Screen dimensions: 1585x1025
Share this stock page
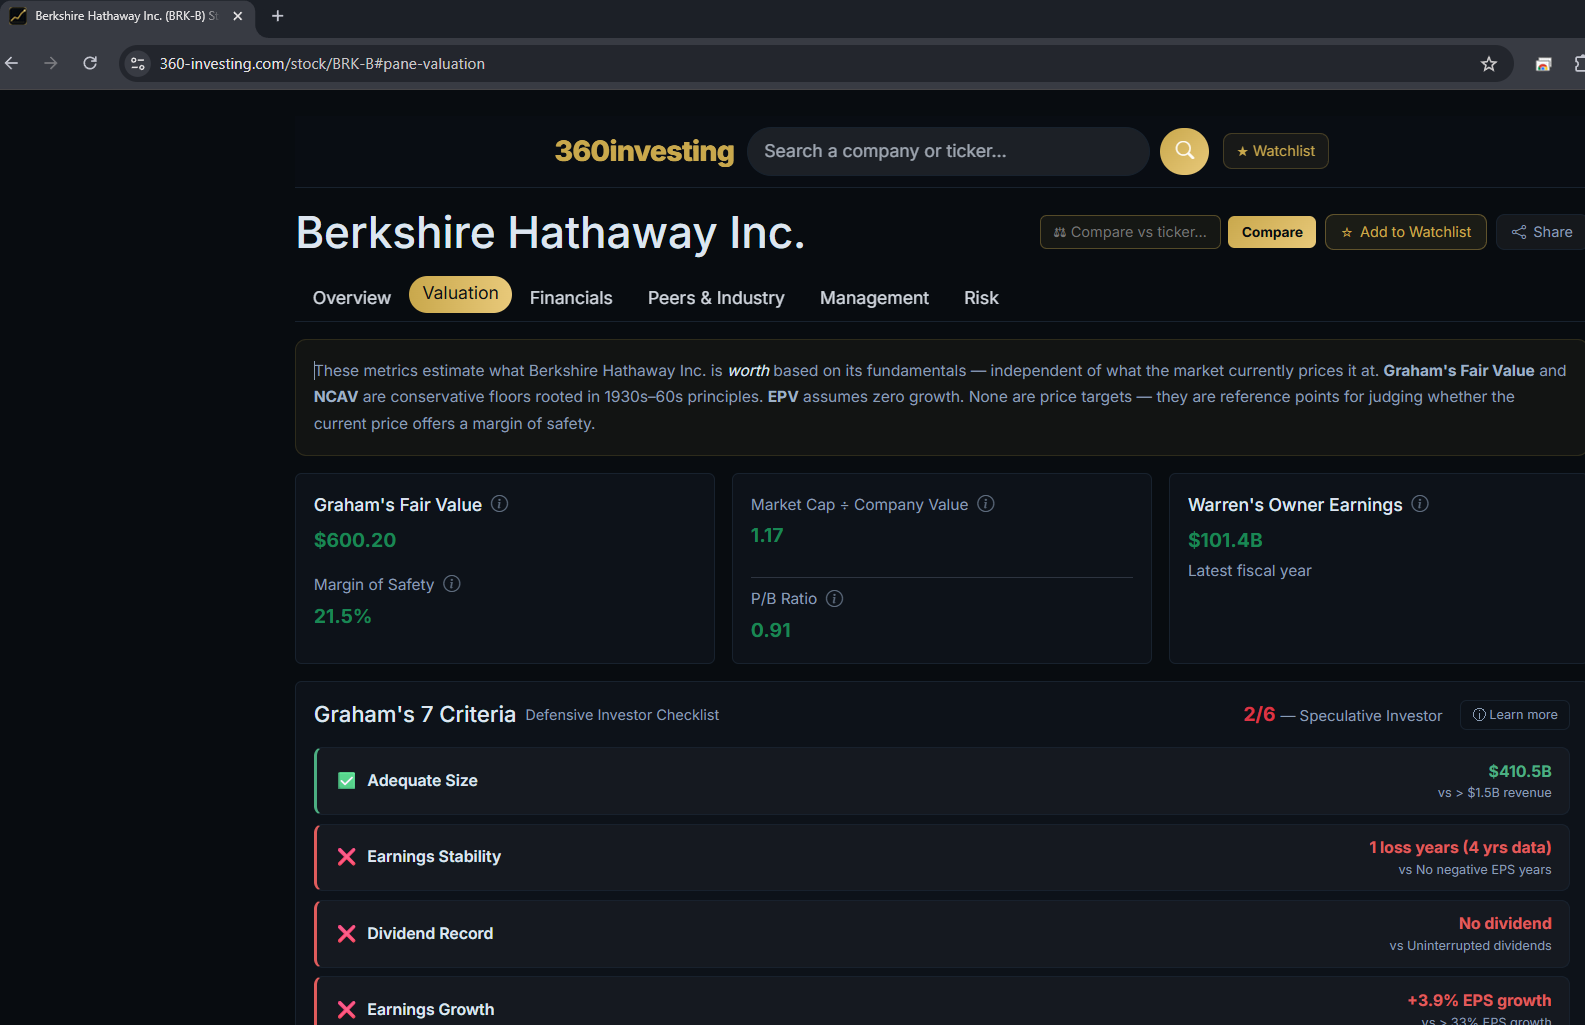point(1541,232)
